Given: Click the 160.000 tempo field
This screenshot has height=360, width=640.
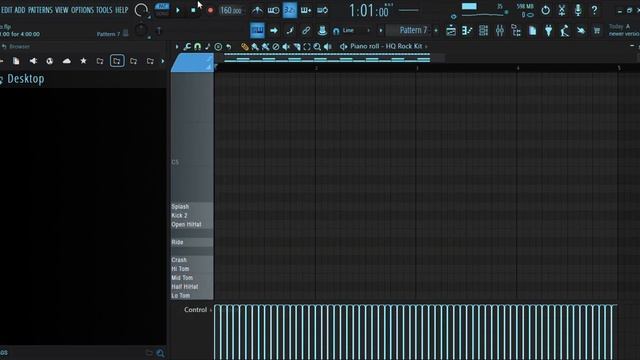Looking at the screenshot, I should click(231, 11).
